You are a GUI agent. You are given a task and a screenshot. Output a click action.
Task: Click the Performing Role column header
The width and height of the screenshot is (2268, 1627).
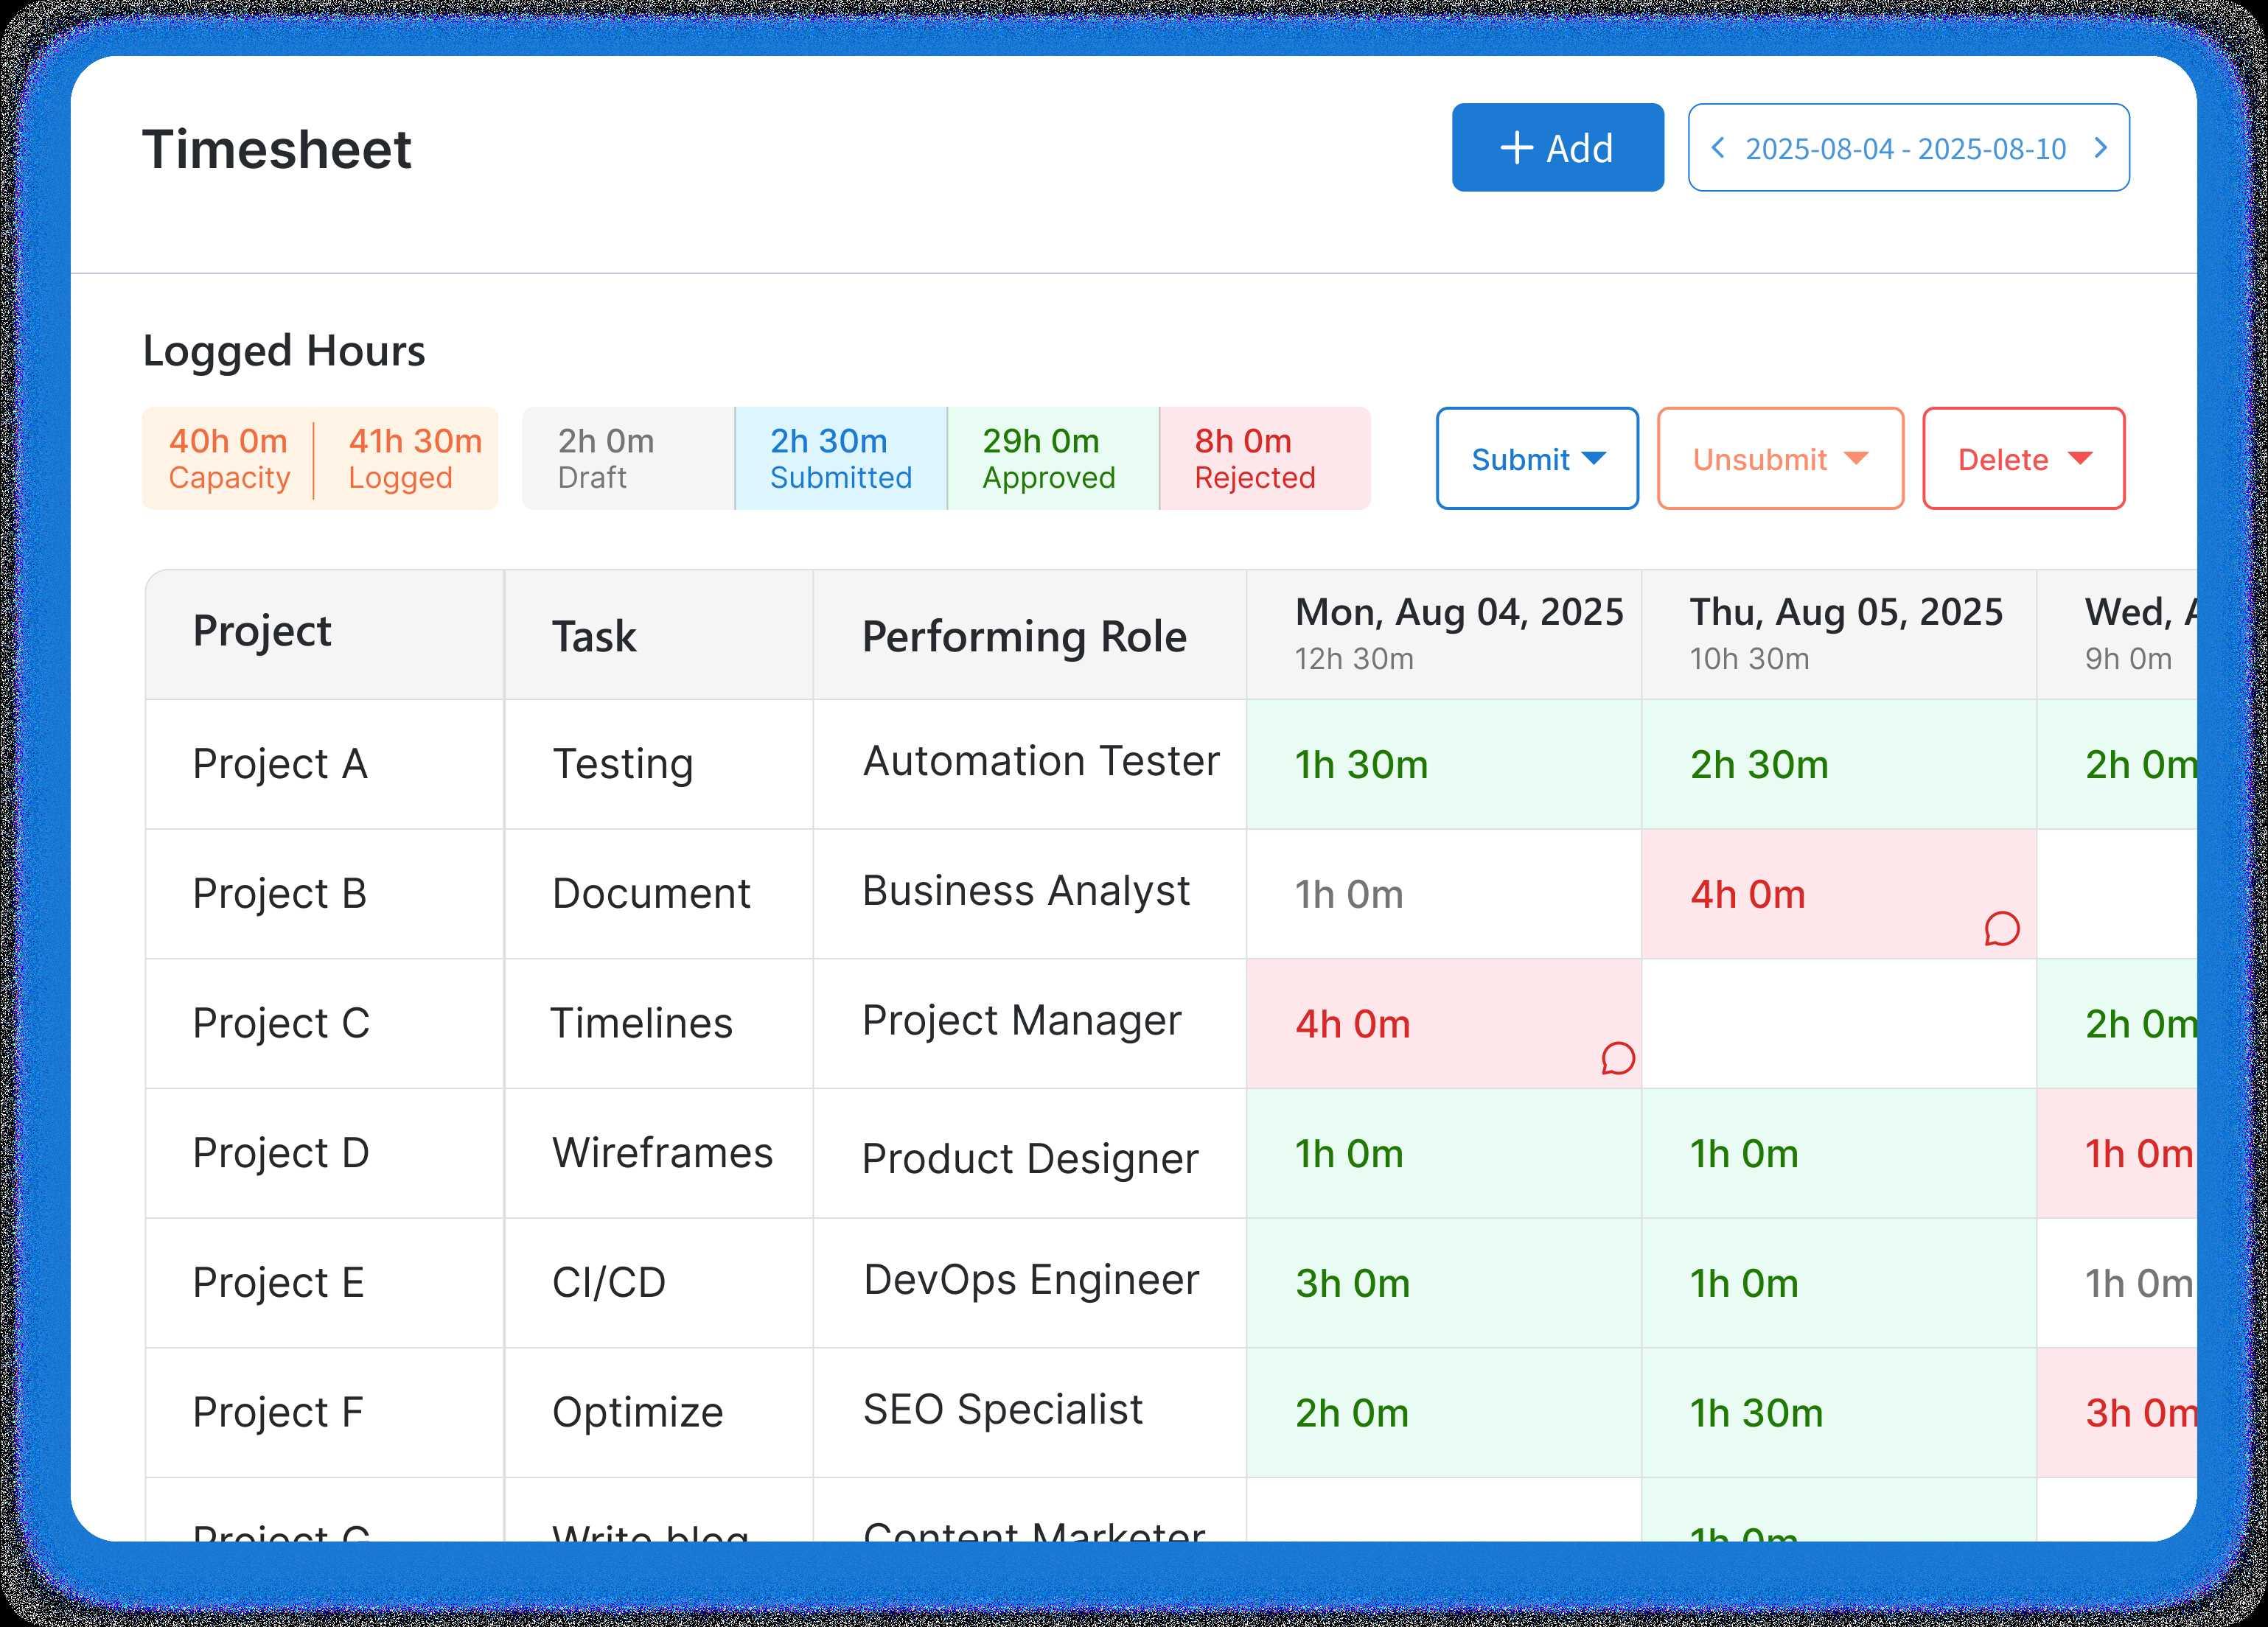1024,637
